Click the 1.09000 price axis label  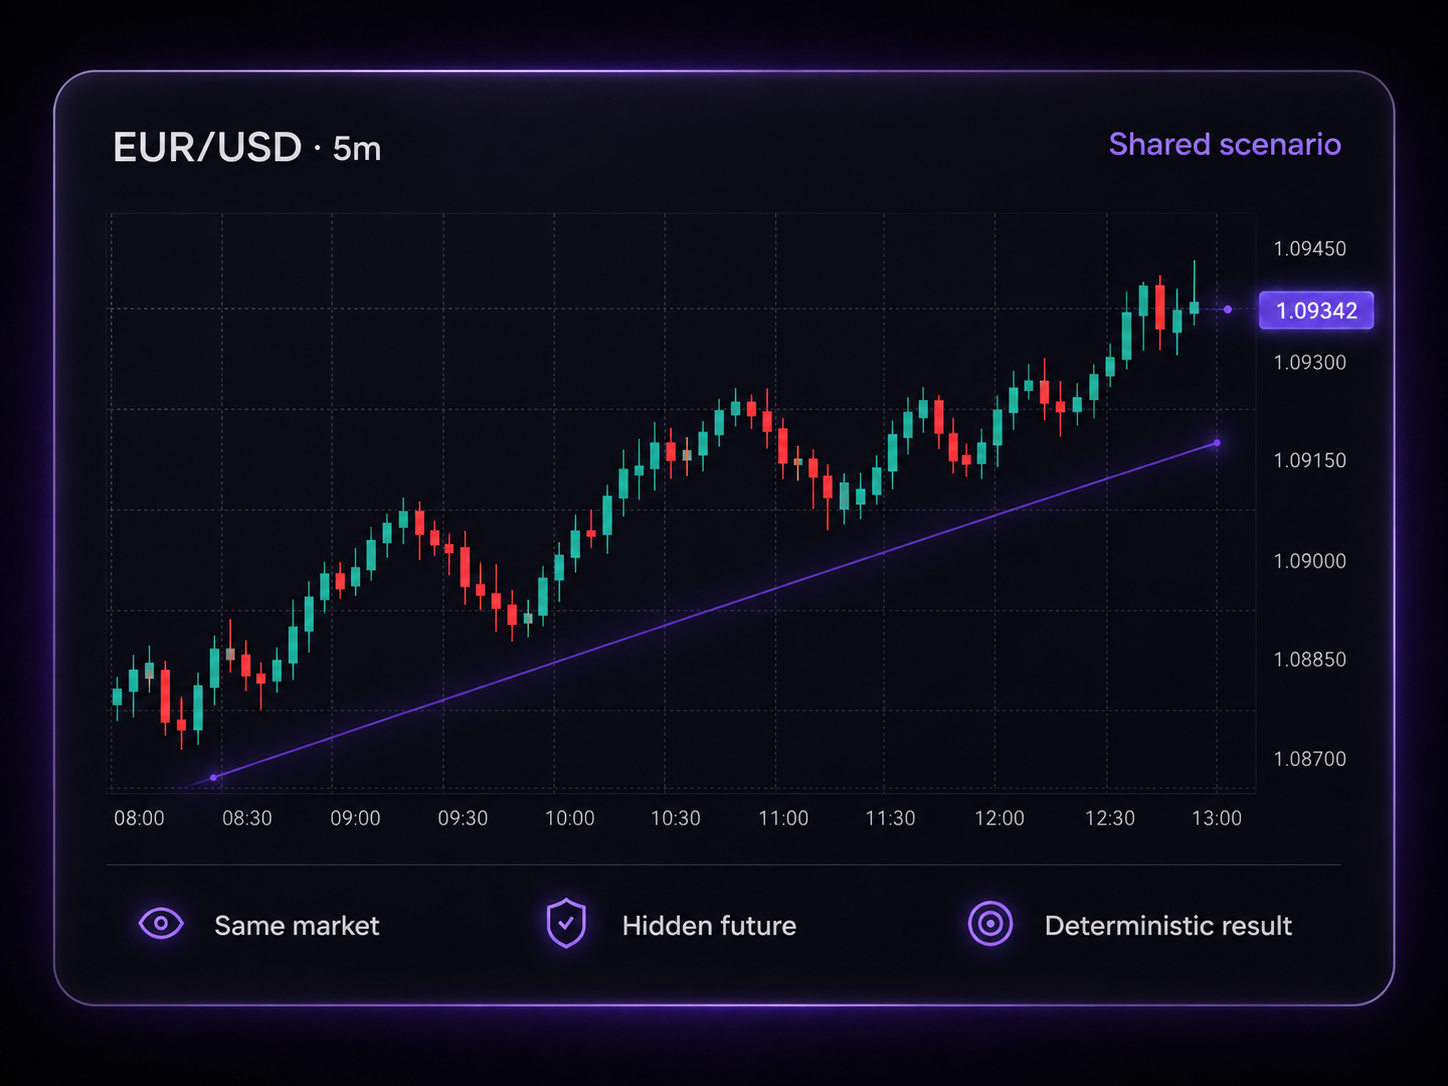(x=1309, y=561)
